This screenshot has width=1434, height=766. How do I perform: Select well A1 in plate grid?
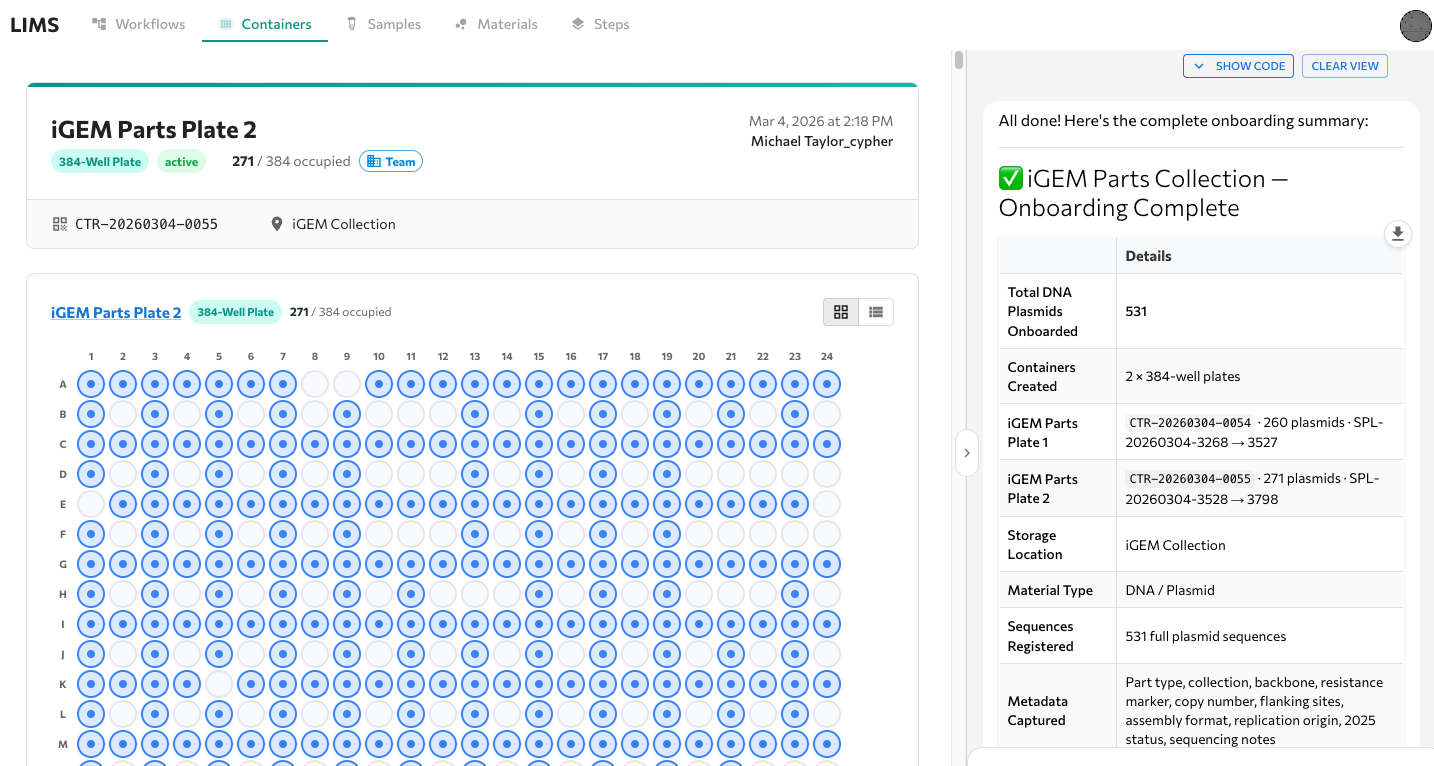point(91,384)
